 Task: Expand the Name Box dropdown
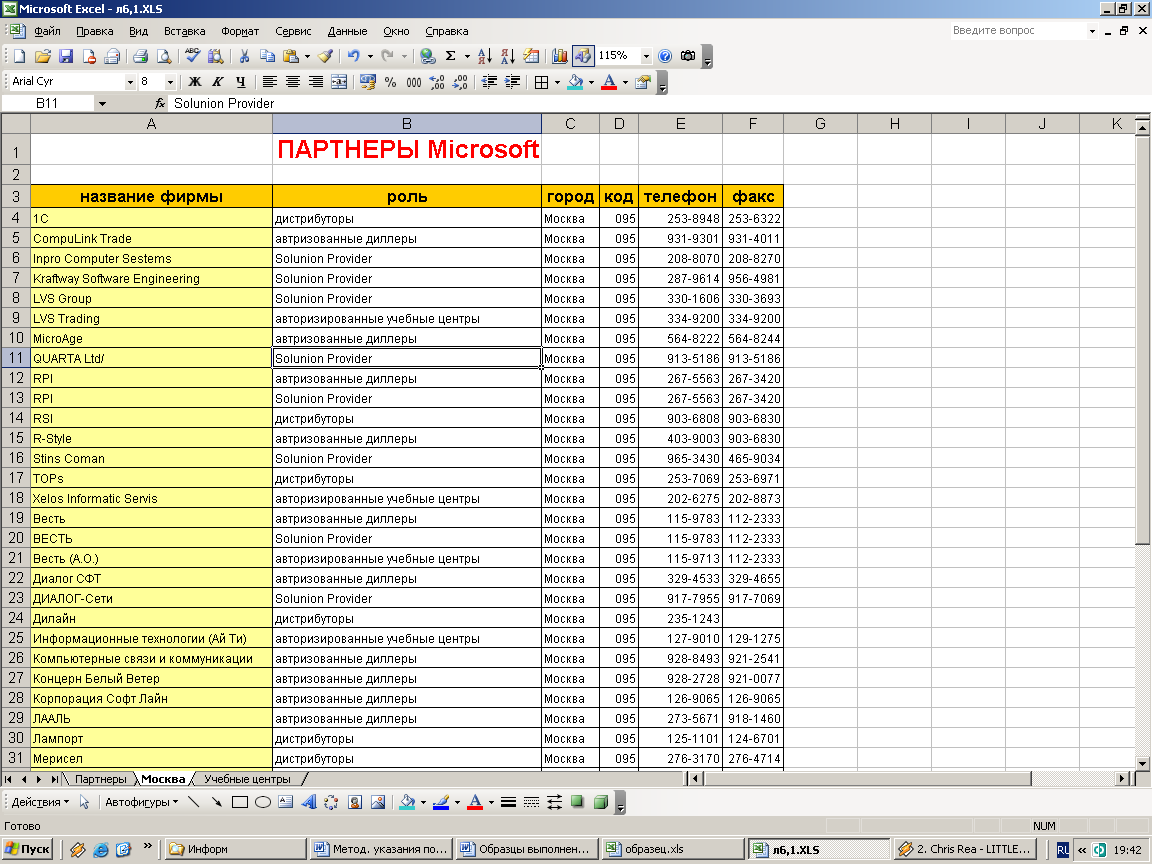(102, 104)
